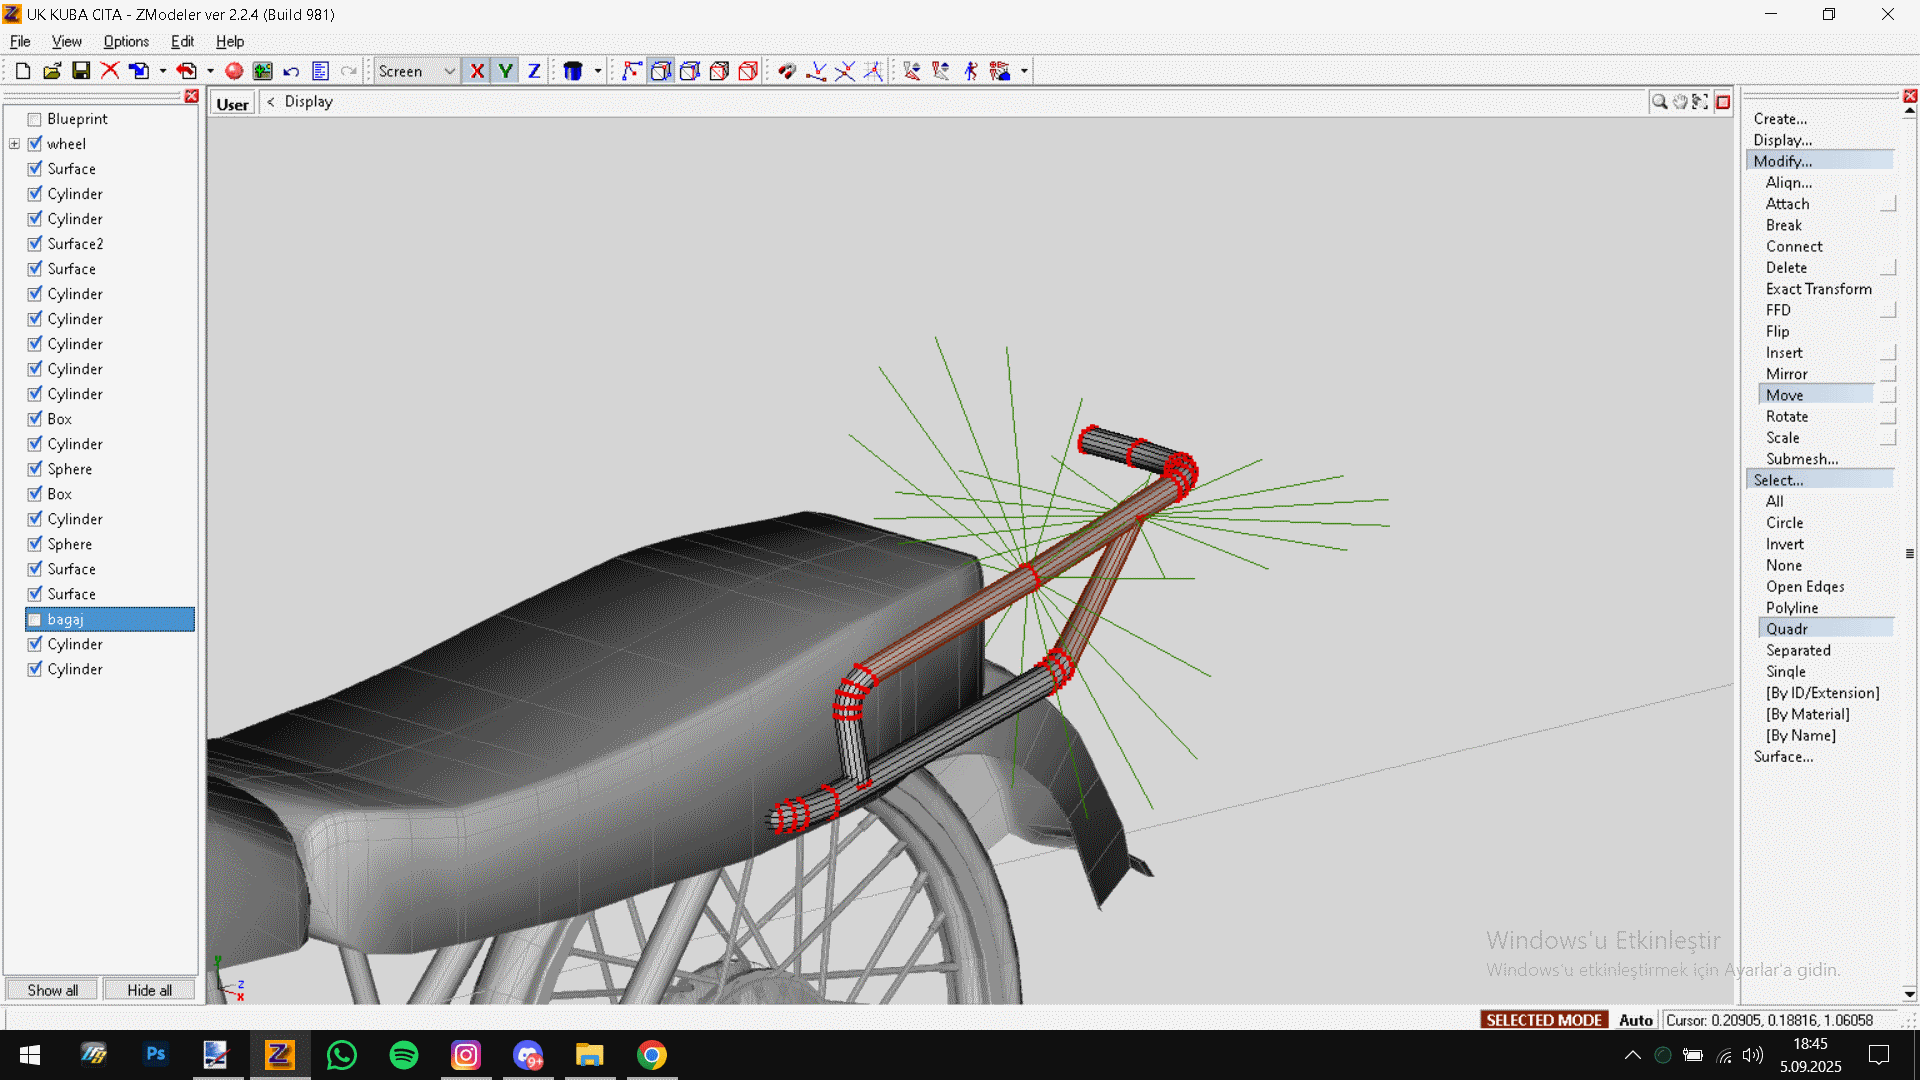The image size is (1920, 1080).
Task: Click the new file icon
Action: click(23, 71)
